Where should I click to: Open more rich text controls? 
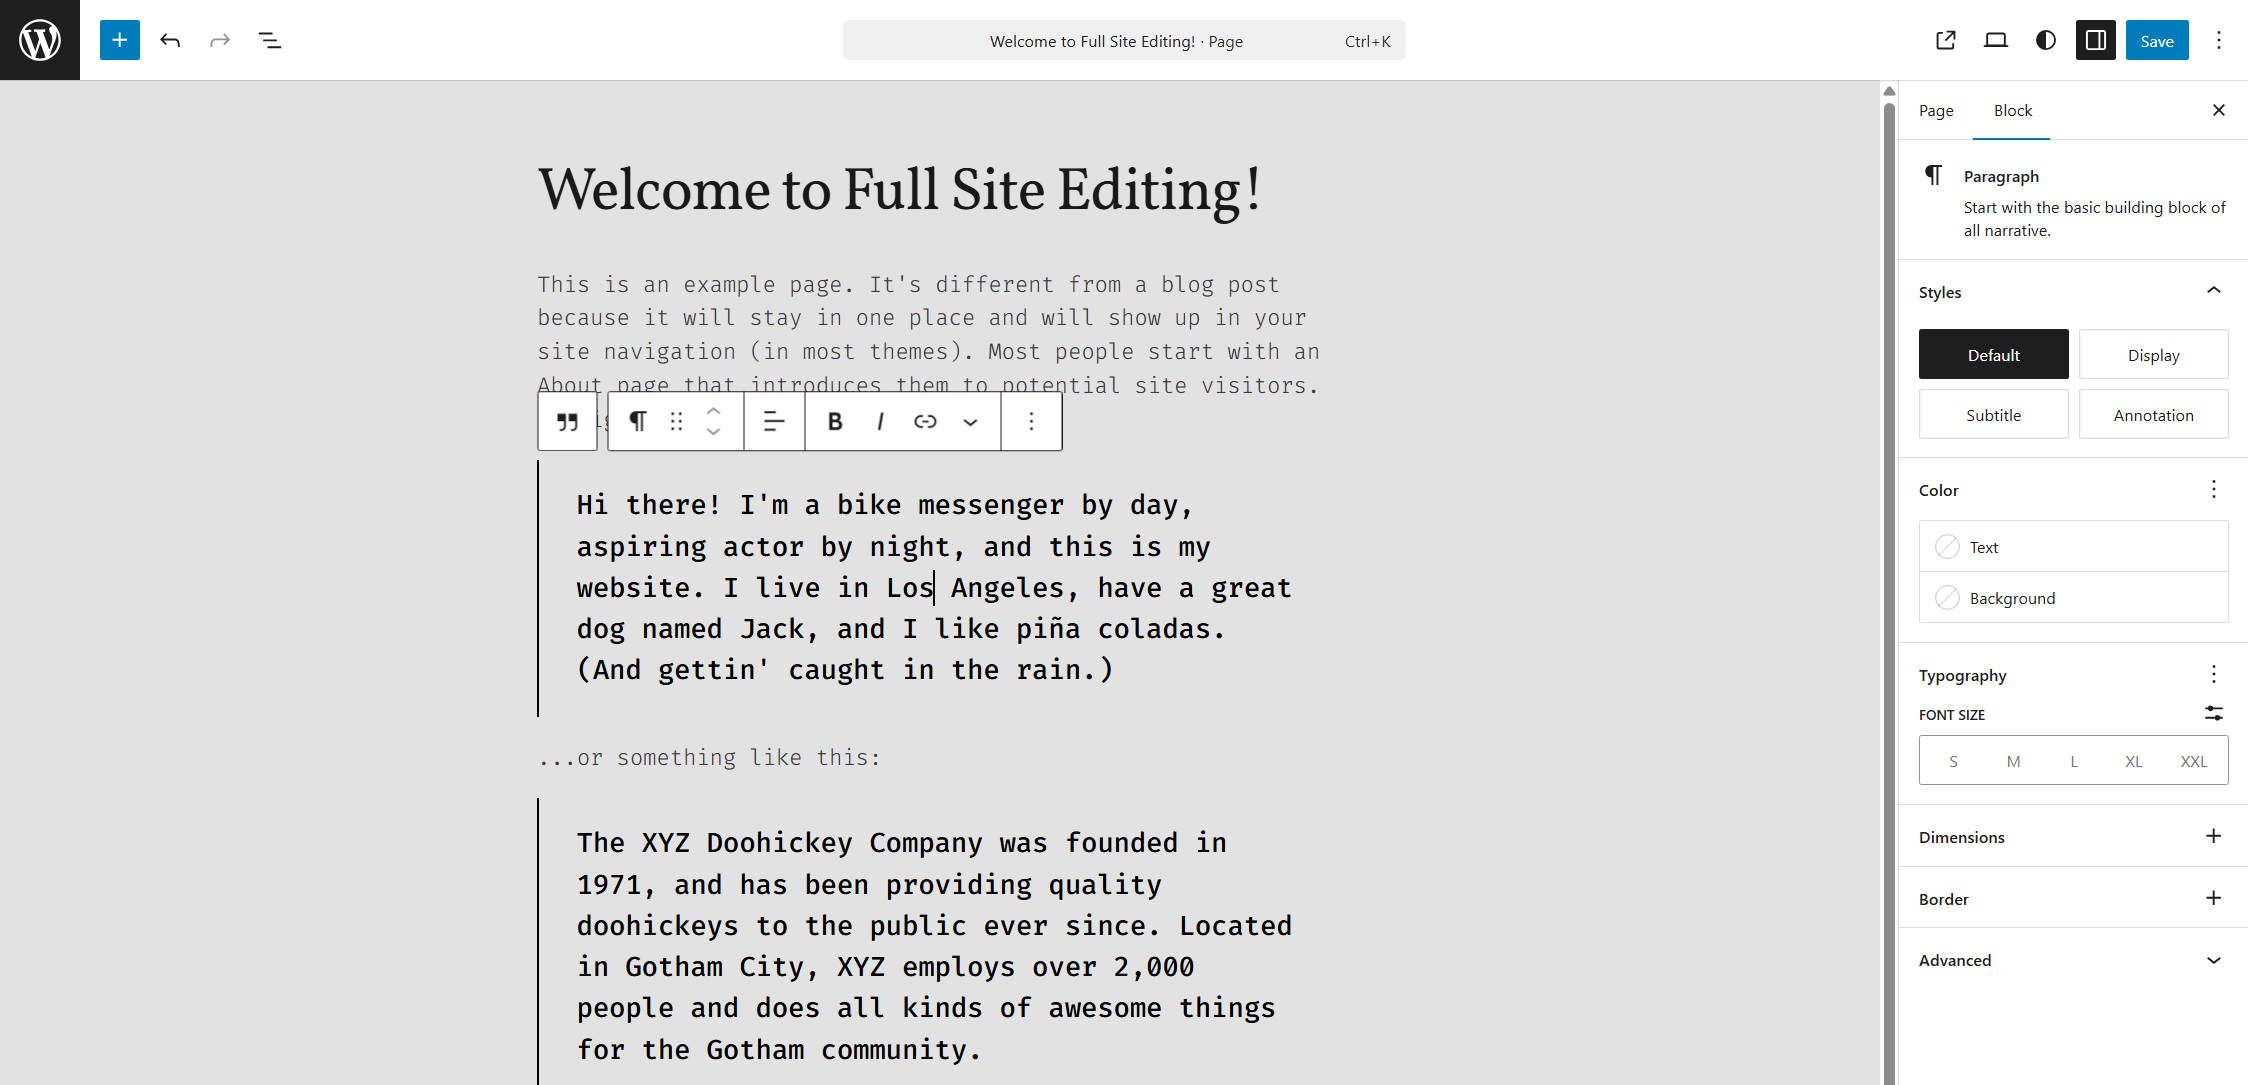970,422
